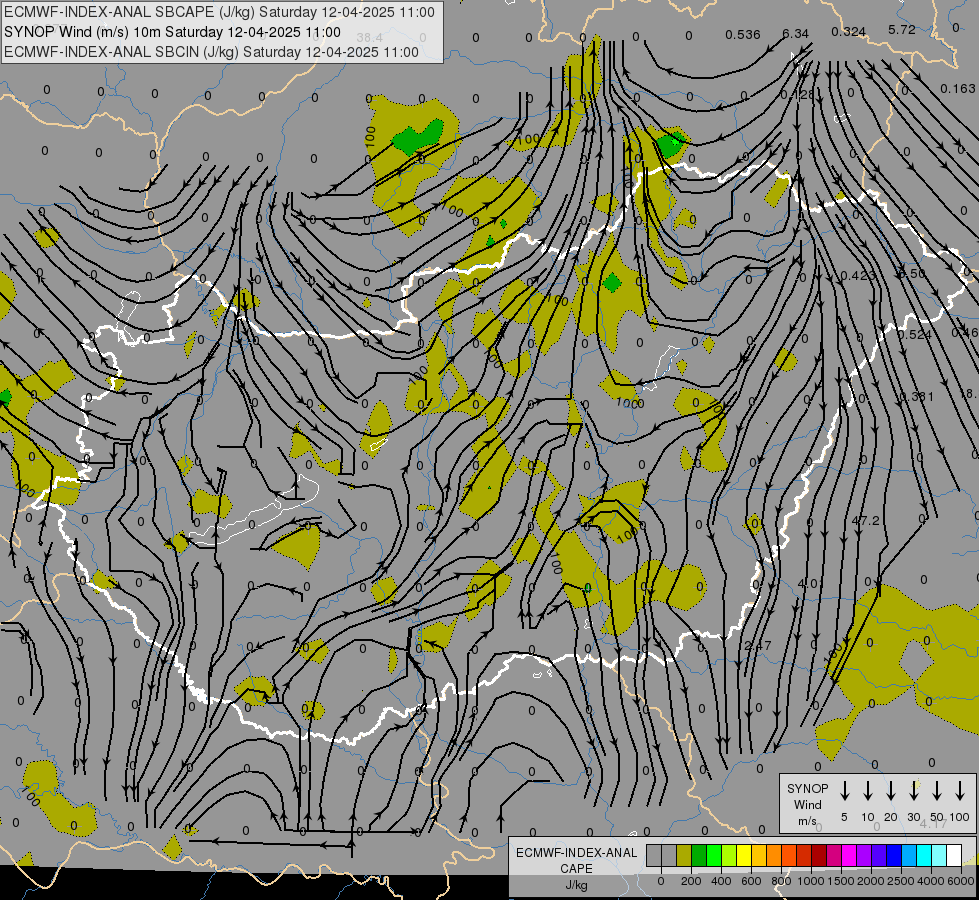Pick the olive swatch in the CAPE color bar
Viewport: 979px width, 900px height.
pos(684,855)
